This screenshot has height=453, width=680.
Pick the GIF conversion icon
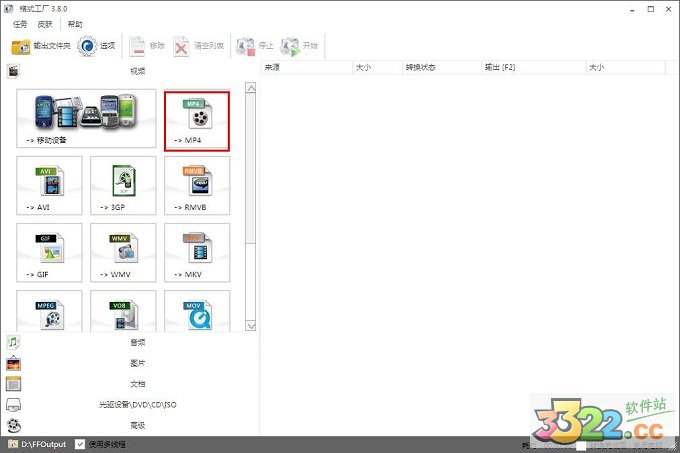pyautogui.click(x=50, y=252)
